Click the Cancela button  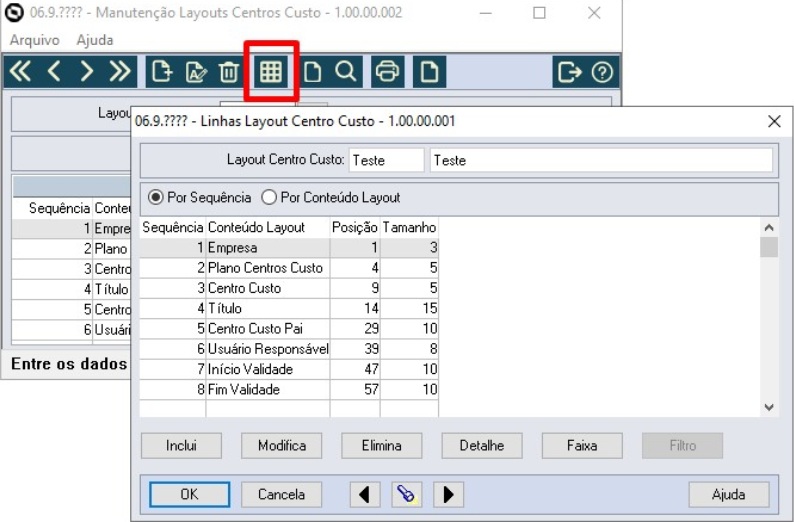click(x=282, y=494)
